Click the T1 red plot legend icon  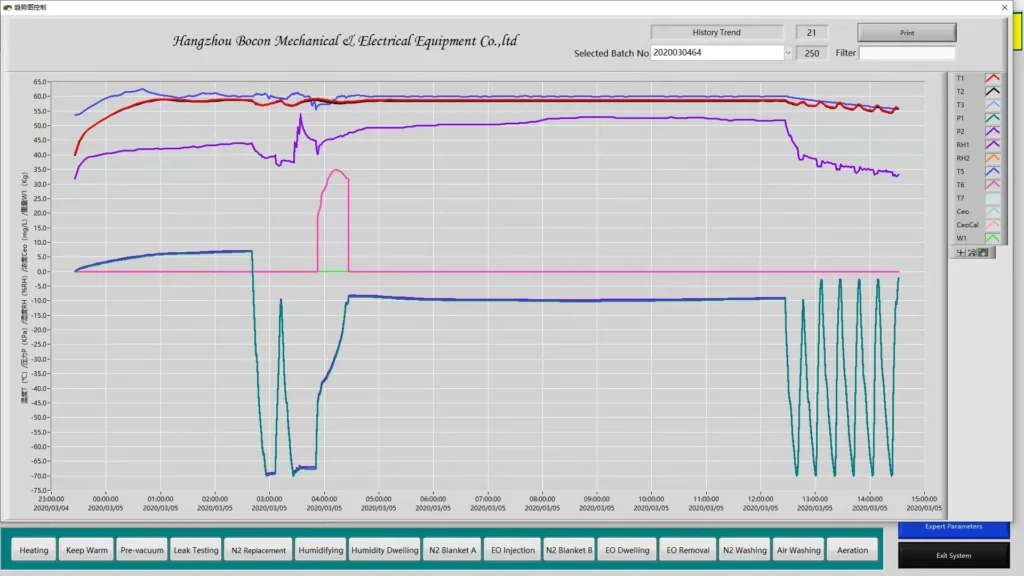[992, 78]
